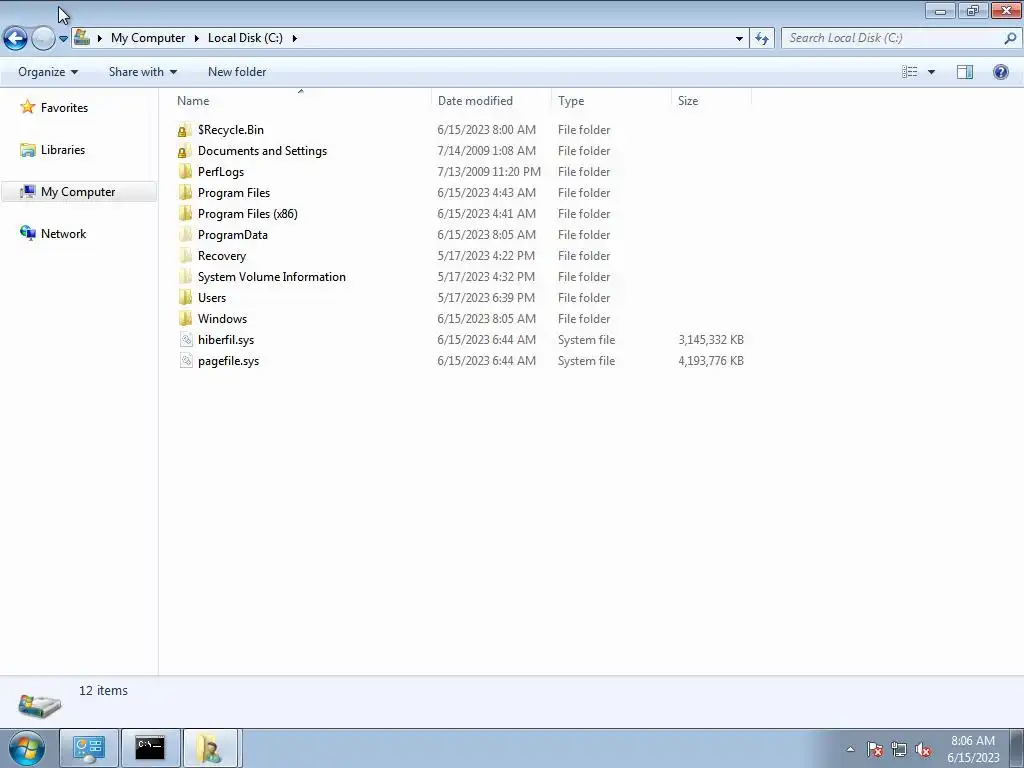Open the Windows Start menu

26,748
